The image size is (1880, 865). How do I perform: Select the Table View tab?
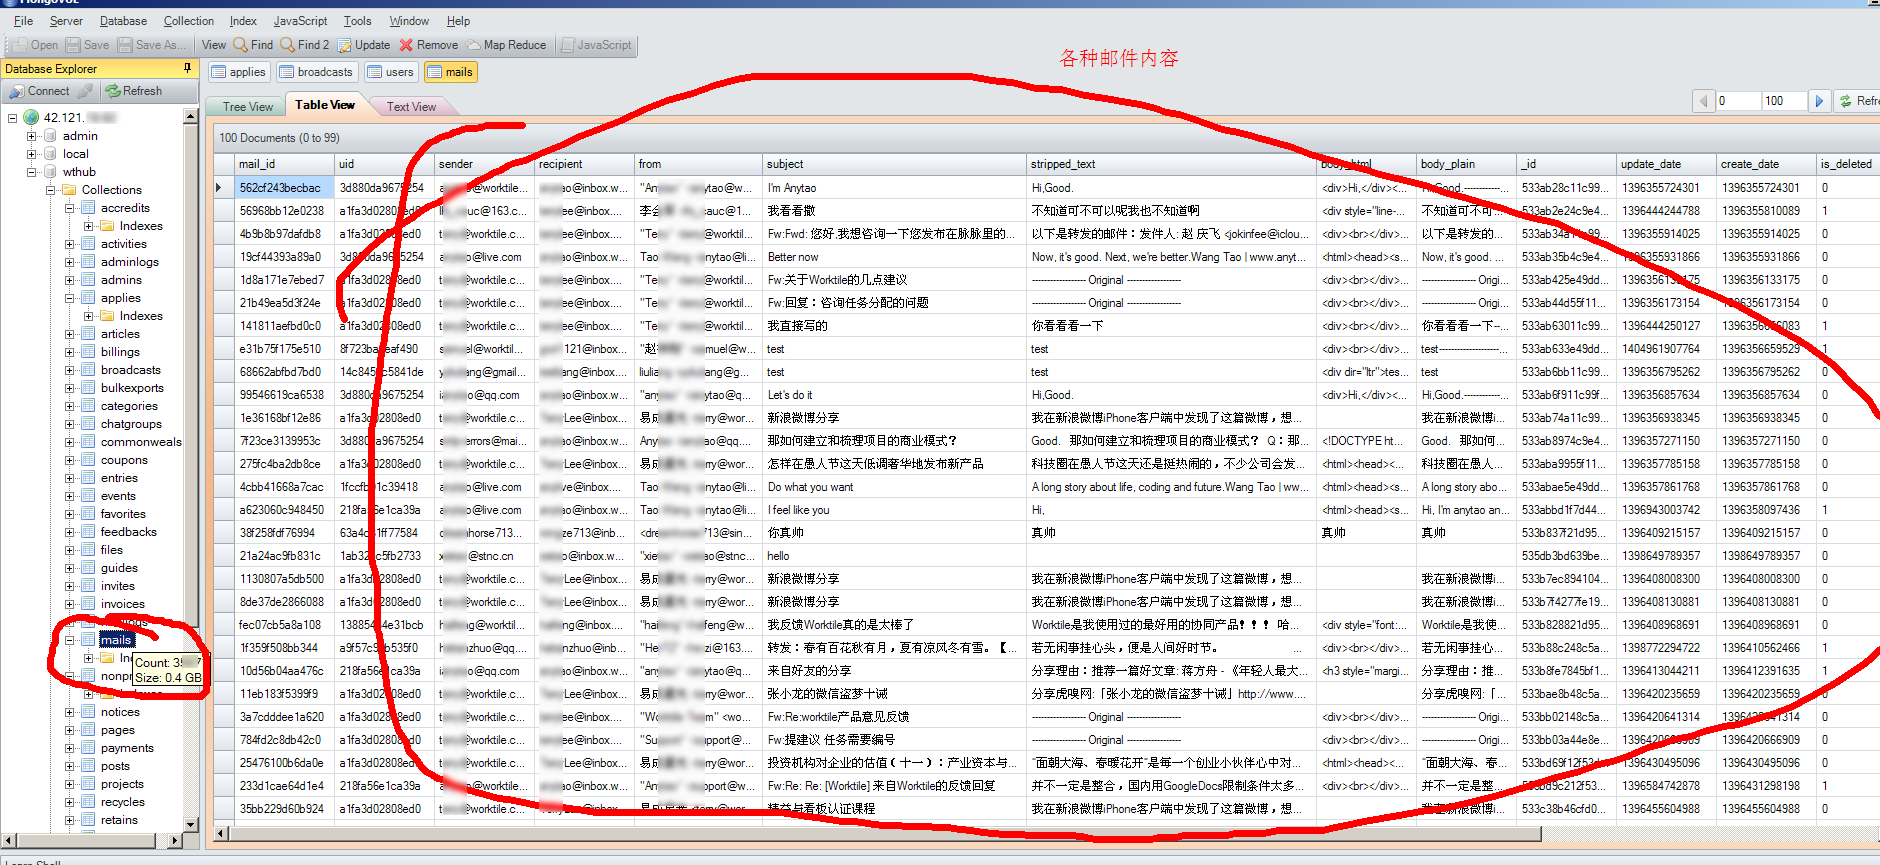point(325,105)
